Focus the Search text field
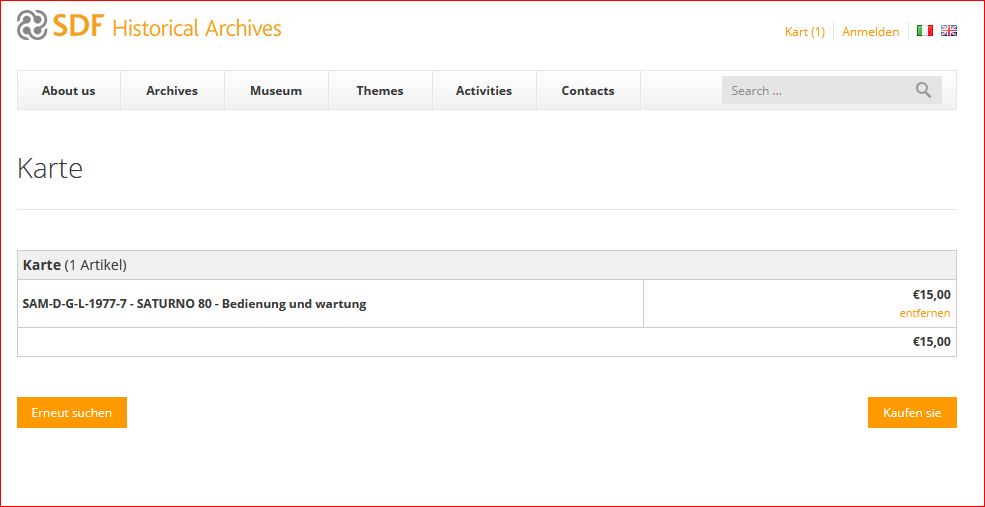The width and height of the screenshot is (985, 507). tap(815, 90)
